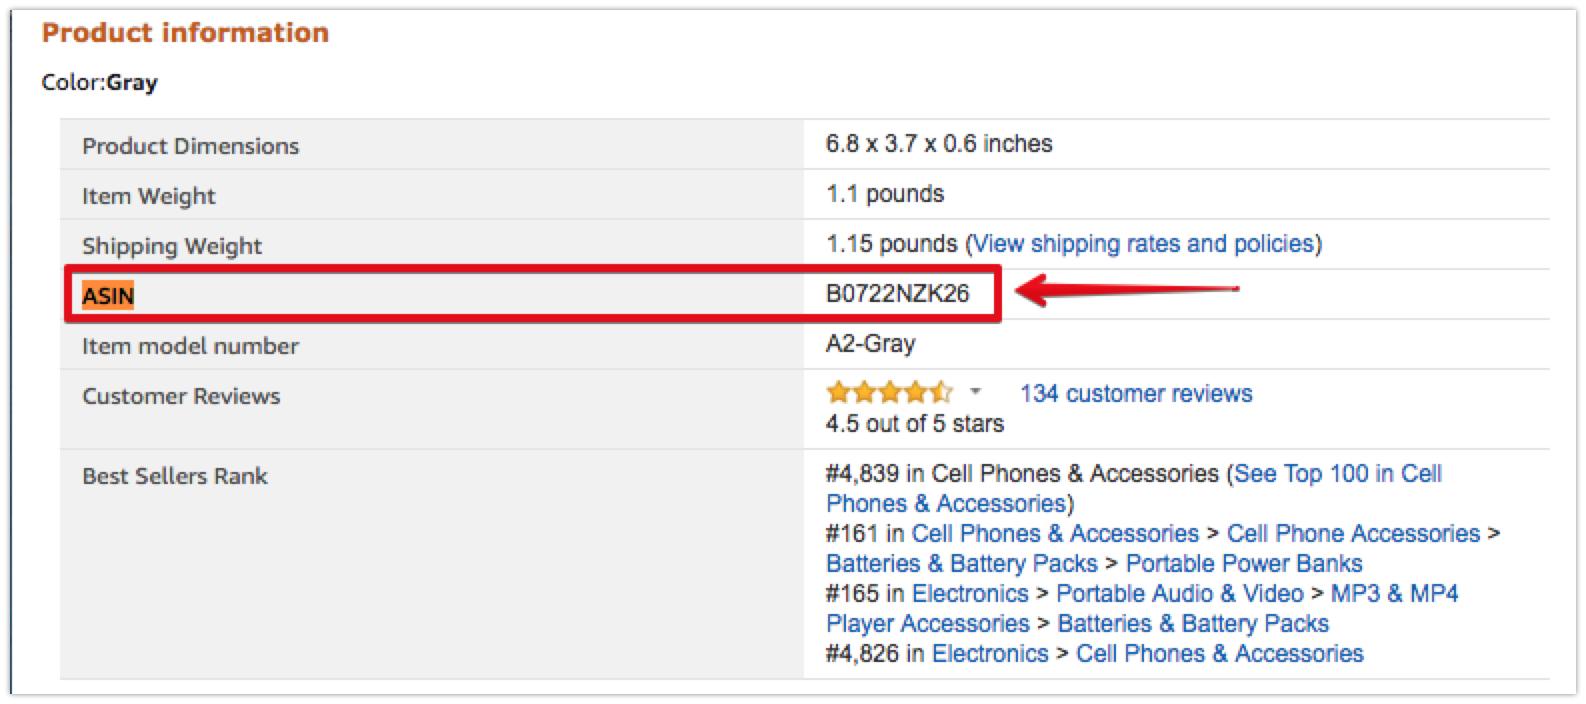Click the highlighted ASIN label
The image size is (1586, 704).
pos(108,296)
